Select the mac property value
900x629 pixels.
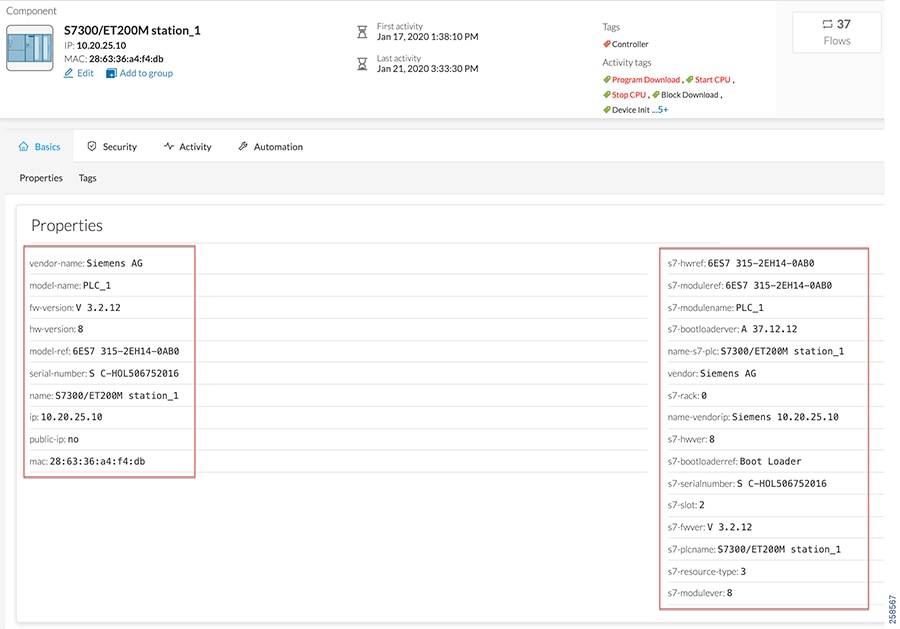coord(97,461)
